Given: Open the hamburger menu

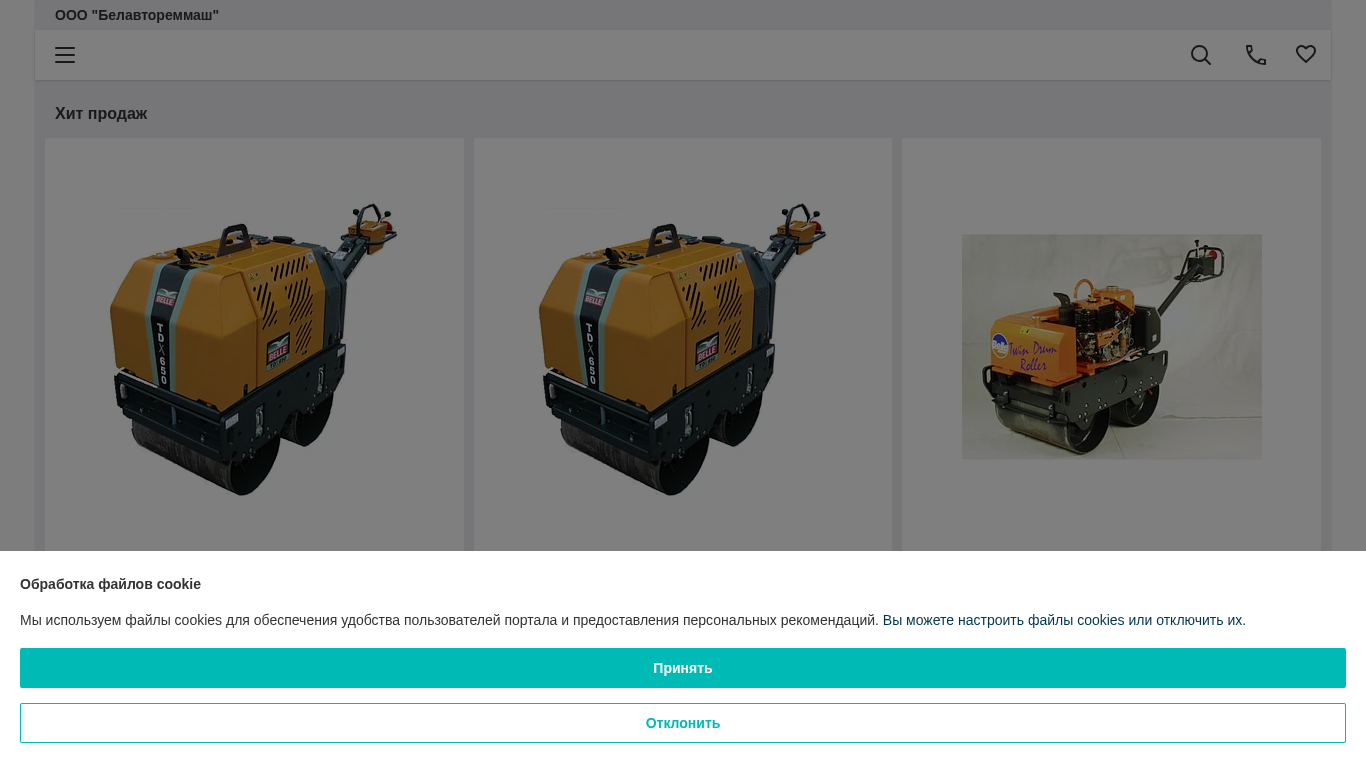Looking at the screenshot, I should tap(65, 55).
